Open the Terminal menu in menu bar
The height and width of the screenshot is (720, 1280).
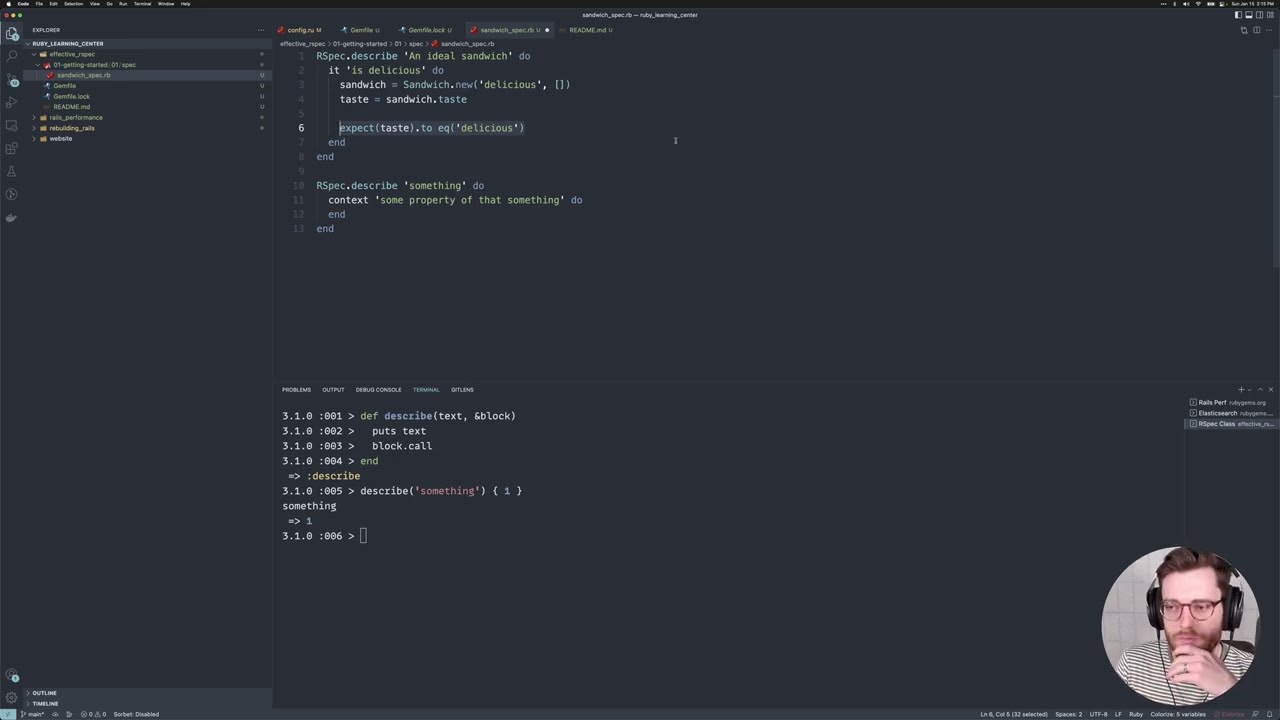coord(143,4)
